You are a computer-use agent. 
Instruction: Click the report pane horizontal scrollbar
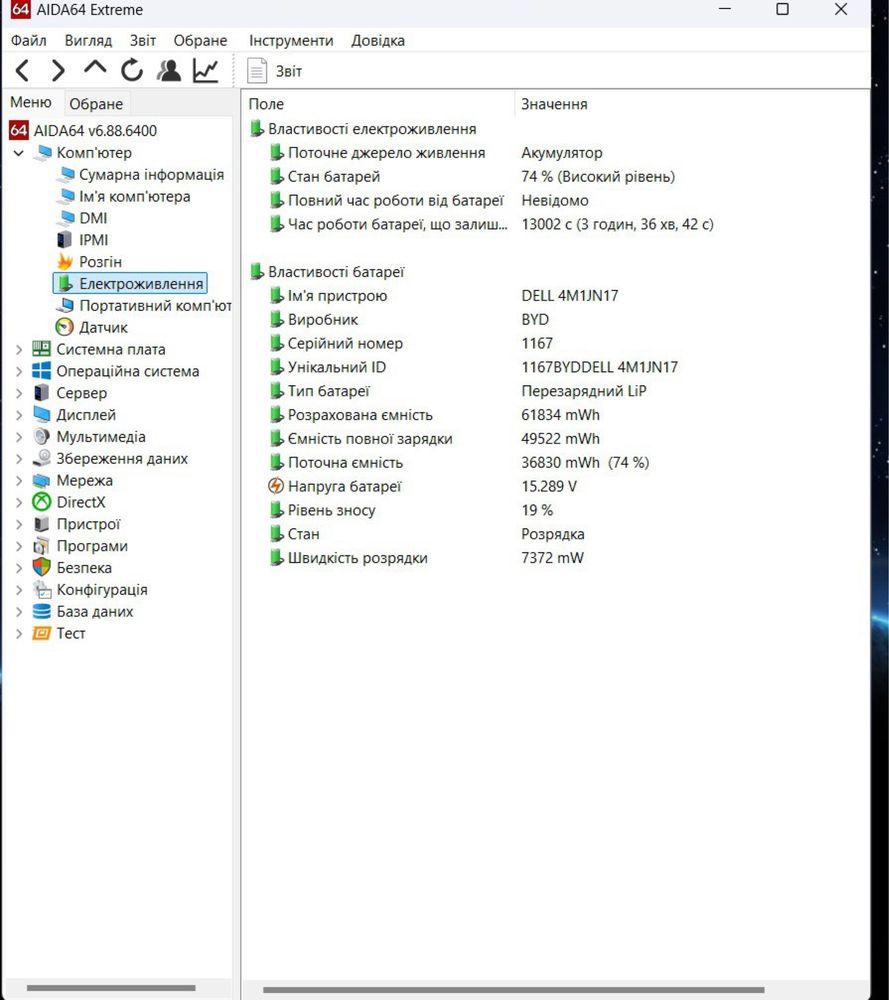pos(513,990)
